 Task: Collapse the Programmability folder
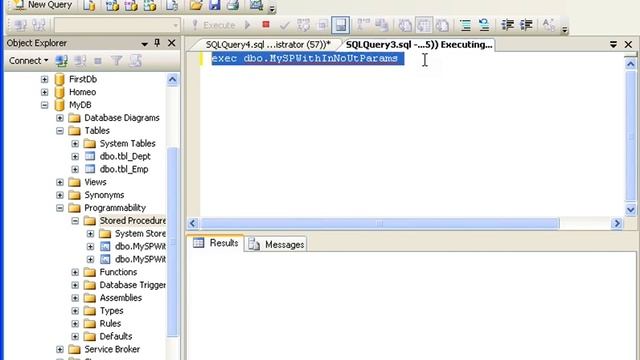(x=60, y=208)
